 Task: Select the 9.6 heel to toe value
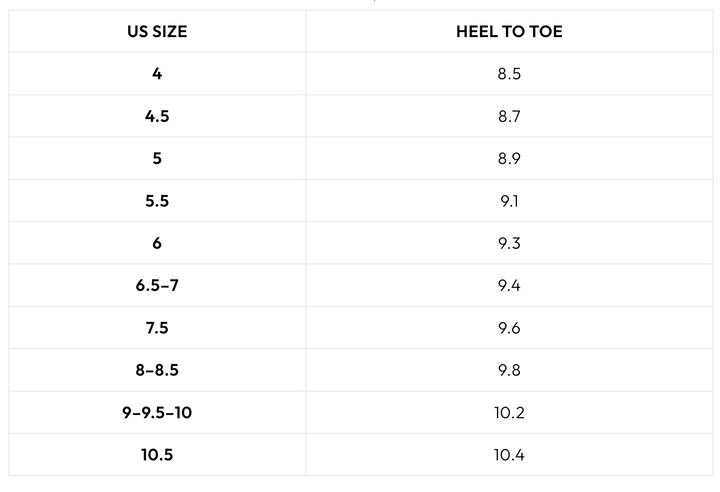[x=509, y=328]
